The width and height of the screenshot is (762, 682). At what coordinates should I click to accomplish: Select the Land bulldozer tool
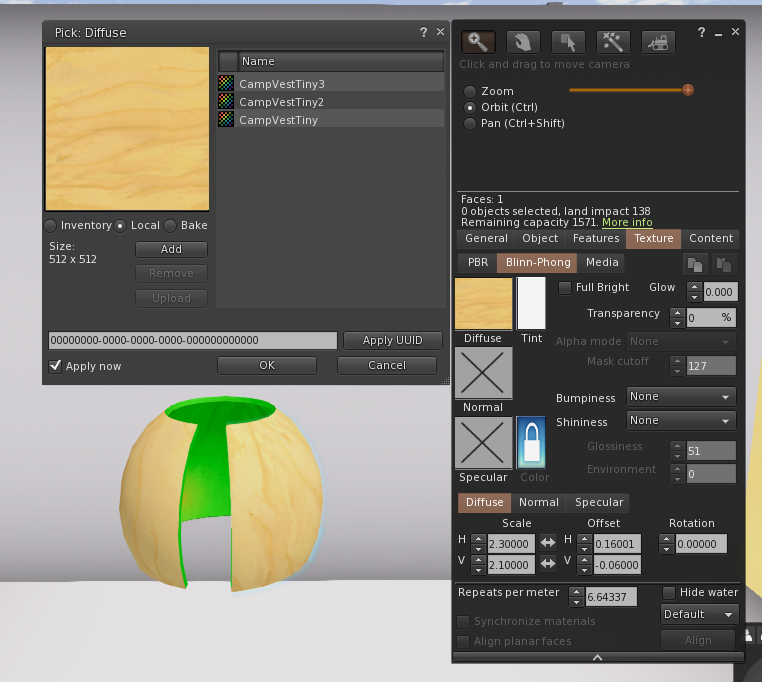pos(657,42)
